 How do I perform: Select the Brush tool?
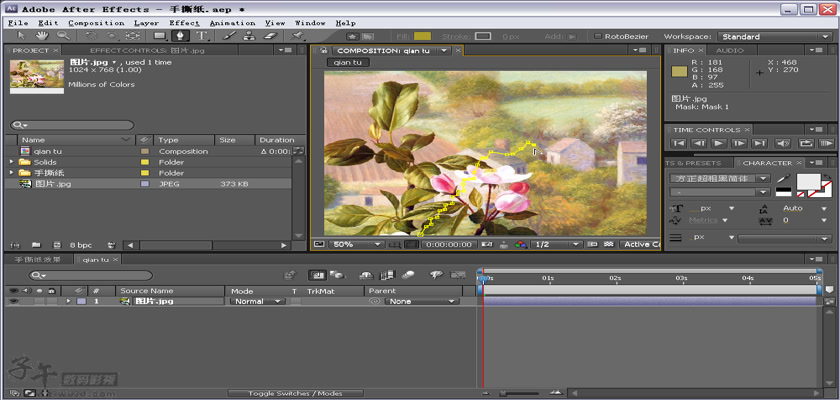click(229, 36)
